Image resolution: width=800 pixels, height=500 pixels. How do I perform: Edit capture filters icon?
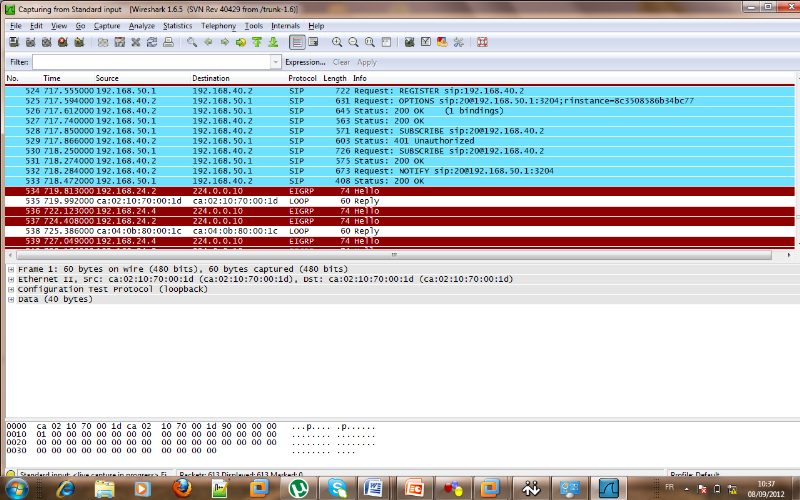point(409,42)
